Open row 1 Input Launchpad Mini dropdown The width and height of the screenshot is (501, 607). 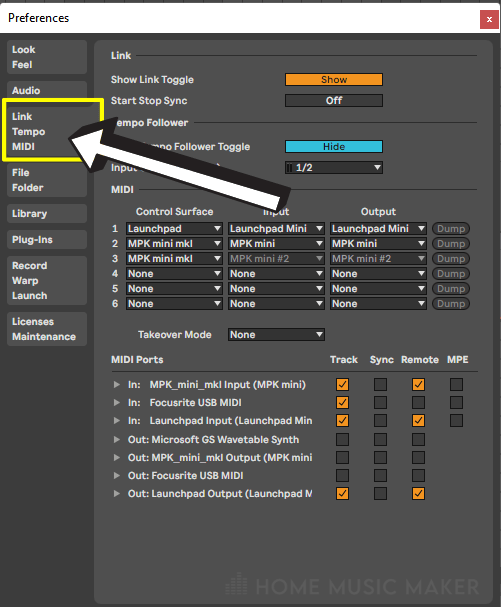276,228
